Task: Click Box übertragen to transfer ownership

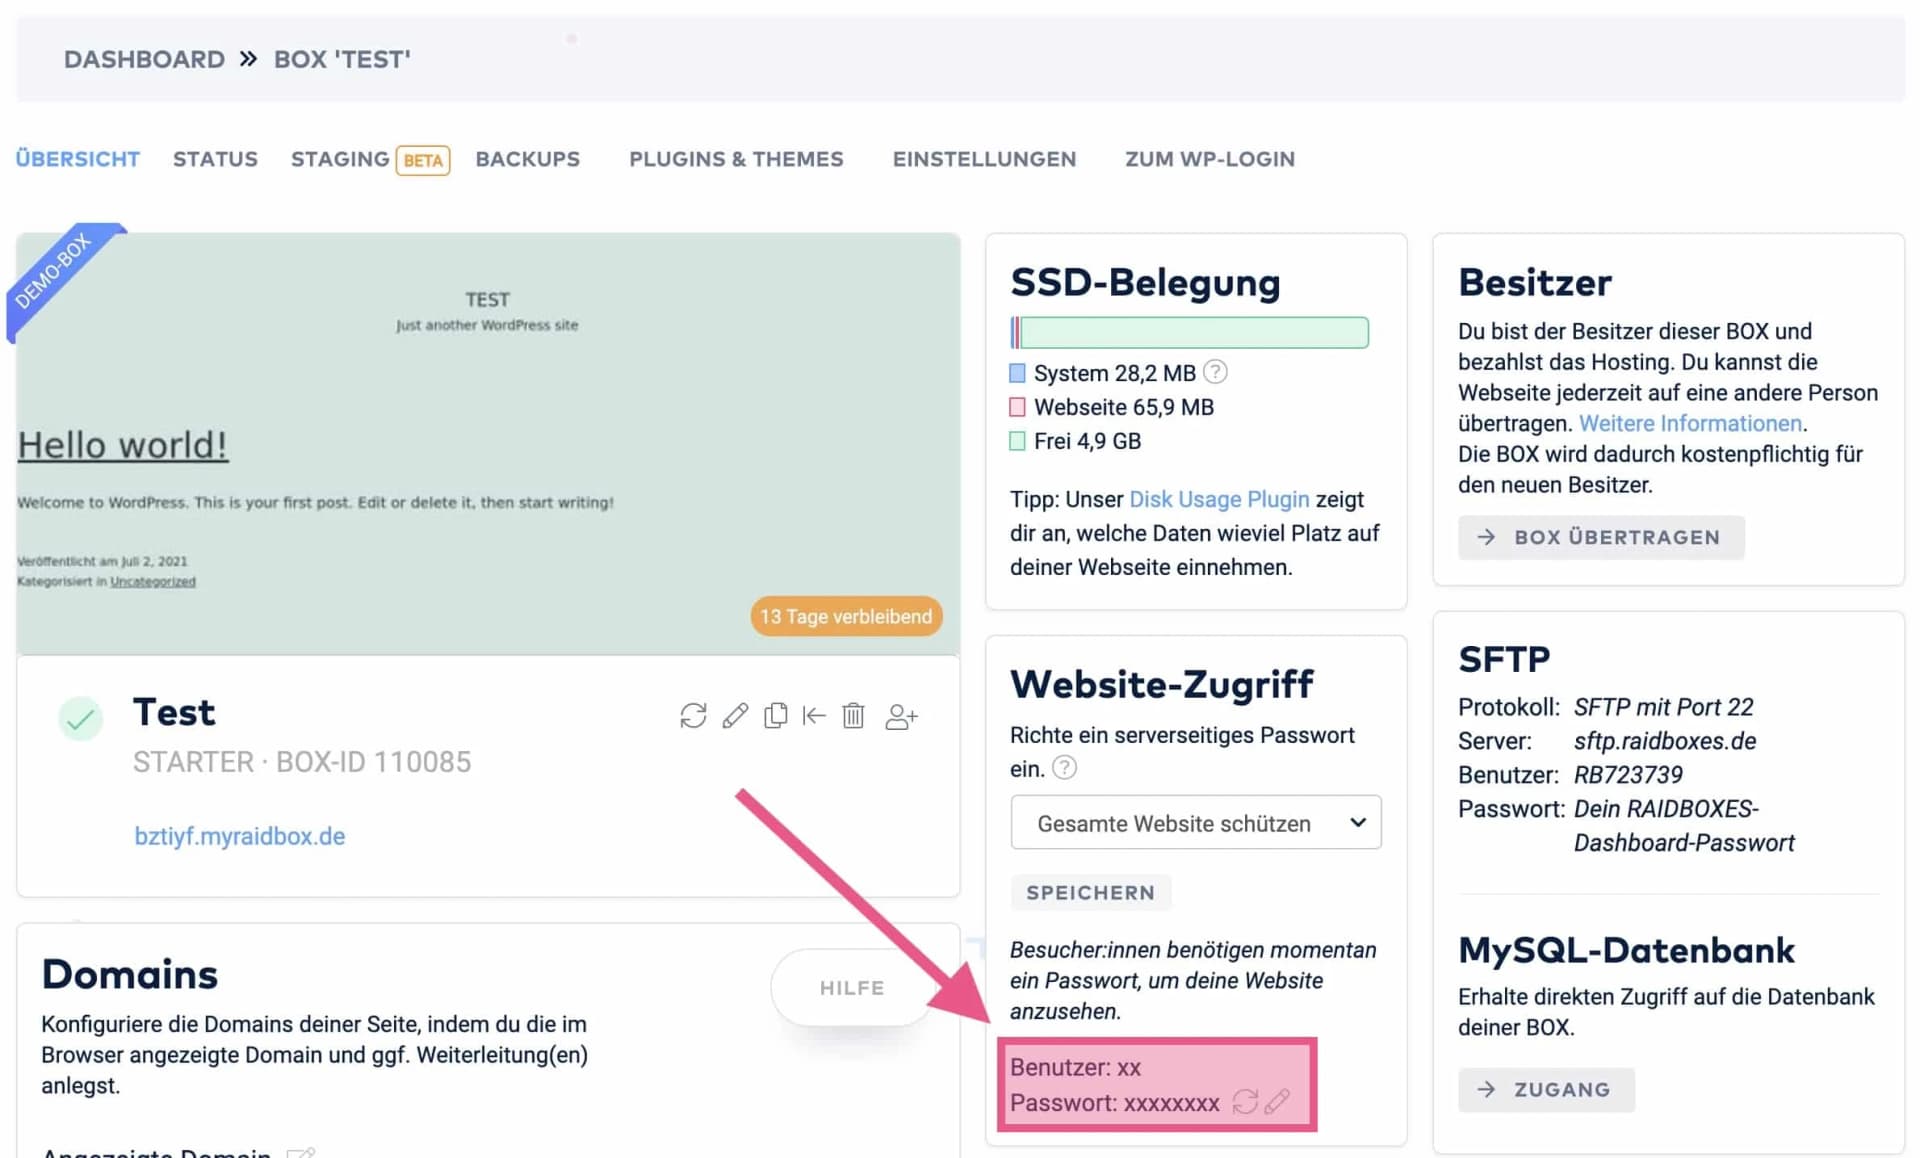Action: [1600, 537]
